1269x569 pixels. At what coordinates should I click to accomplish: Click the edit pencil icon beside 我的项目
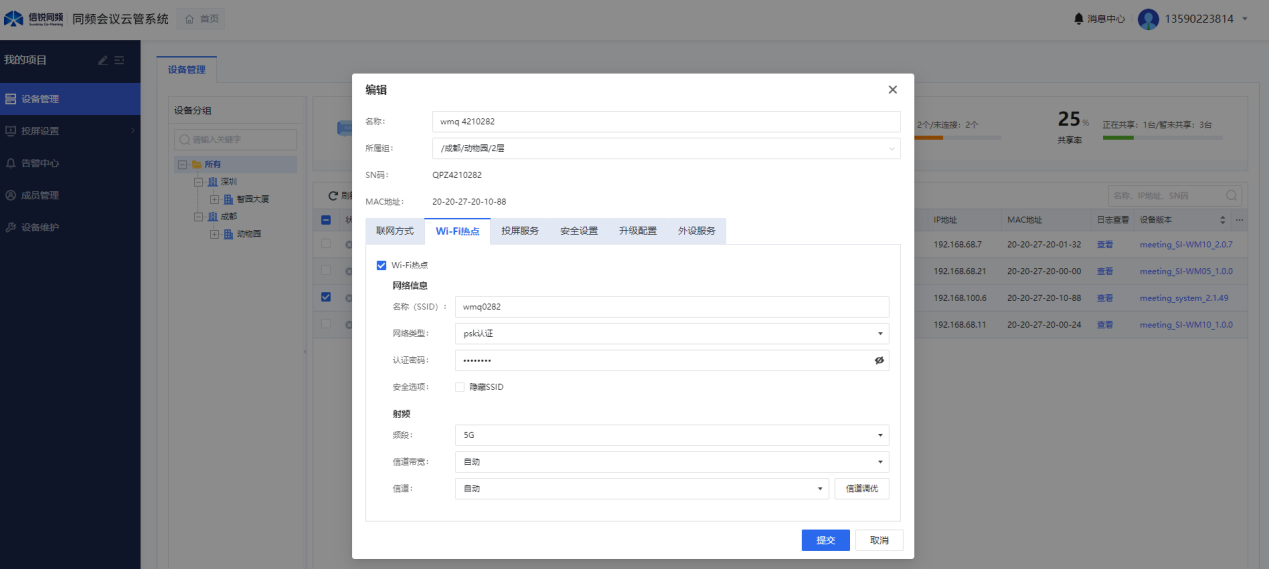click(x=103, y=61)
